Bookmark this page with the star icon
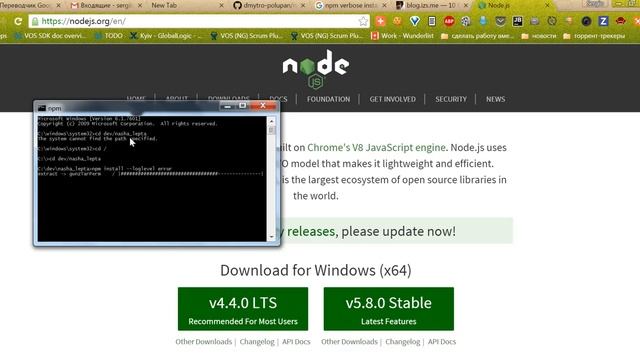640x360 pixels. (363, 21)
